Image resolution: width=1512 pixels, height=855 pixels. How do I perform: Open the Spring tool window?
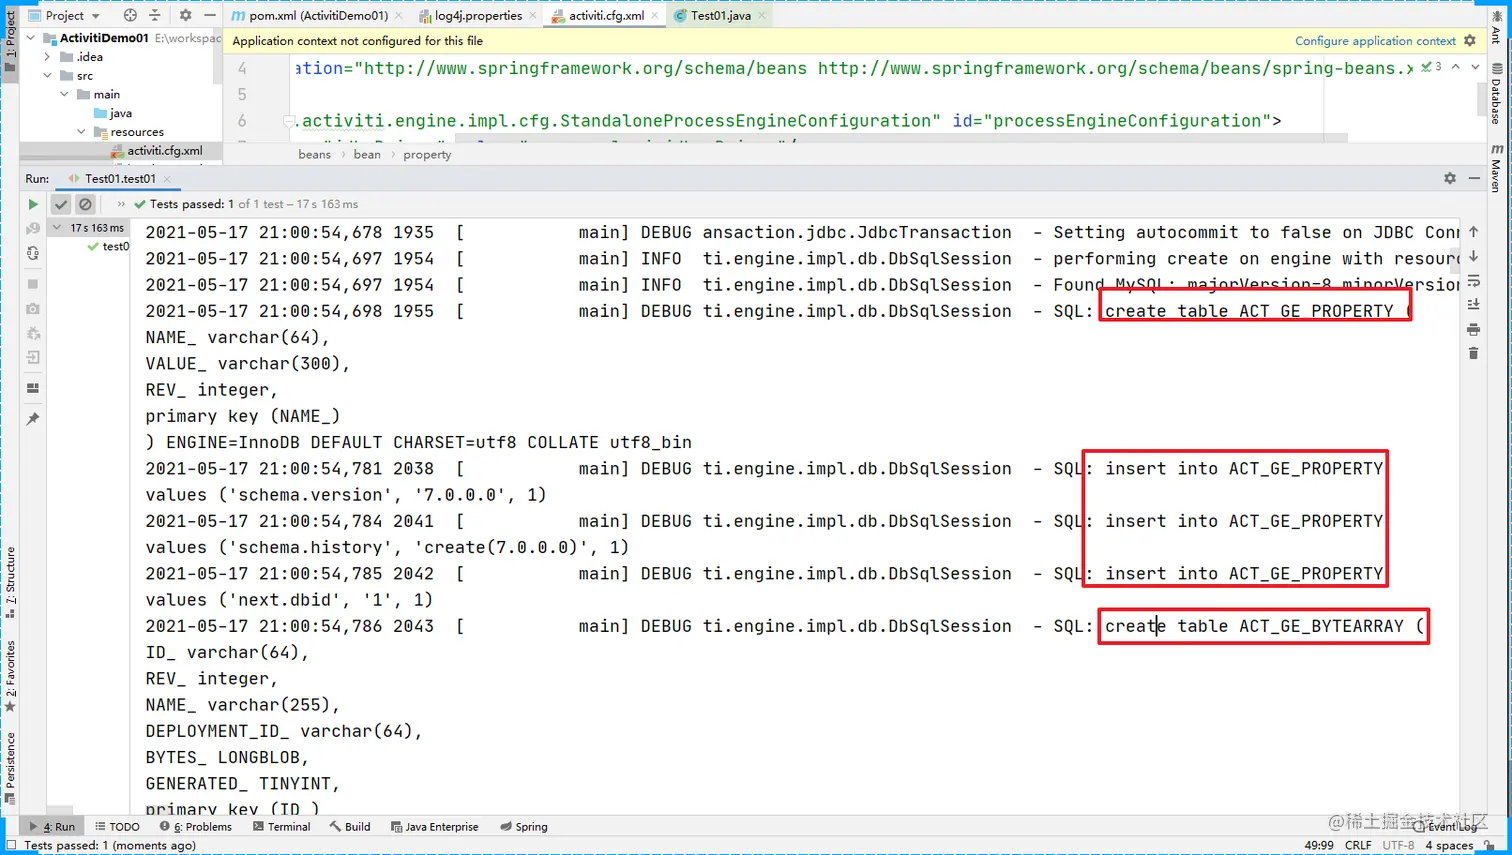point(524,827)
